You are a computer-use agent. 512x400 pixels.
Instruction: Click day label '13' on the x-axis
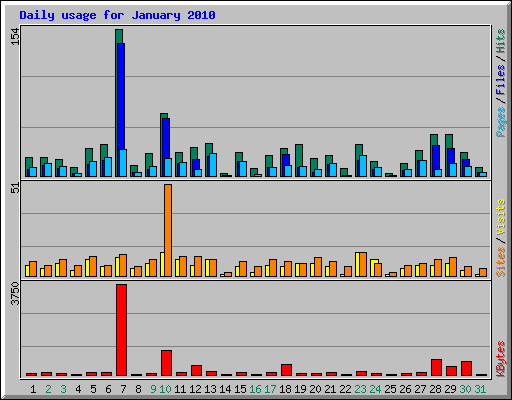(210, 389)
